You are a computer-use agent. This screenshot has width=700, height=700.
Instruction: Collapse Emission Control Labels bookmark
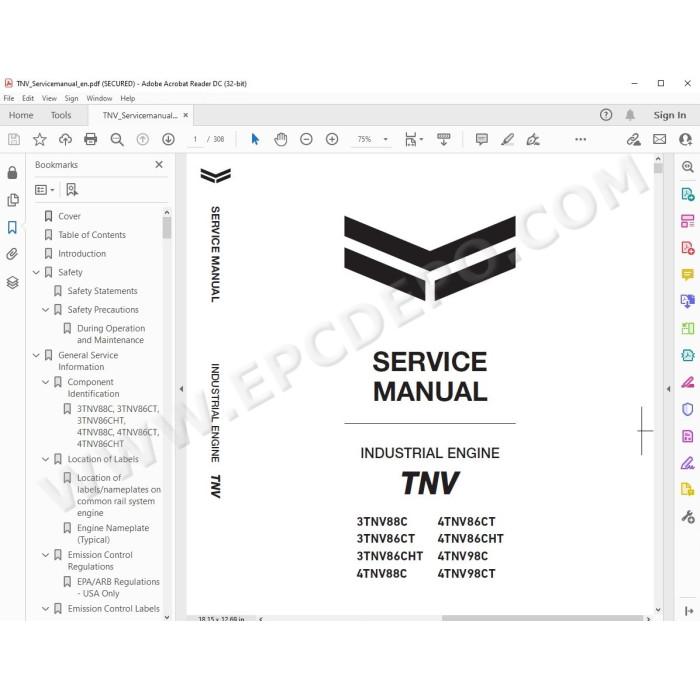point(45,609)
